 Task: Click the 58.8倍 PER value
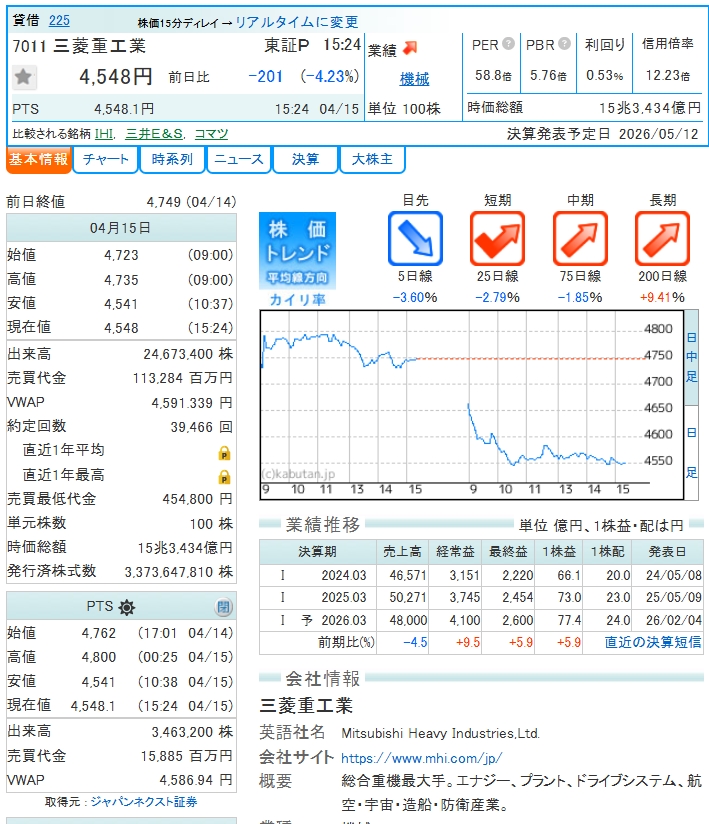pyautogui.click(x=493, y=76)
